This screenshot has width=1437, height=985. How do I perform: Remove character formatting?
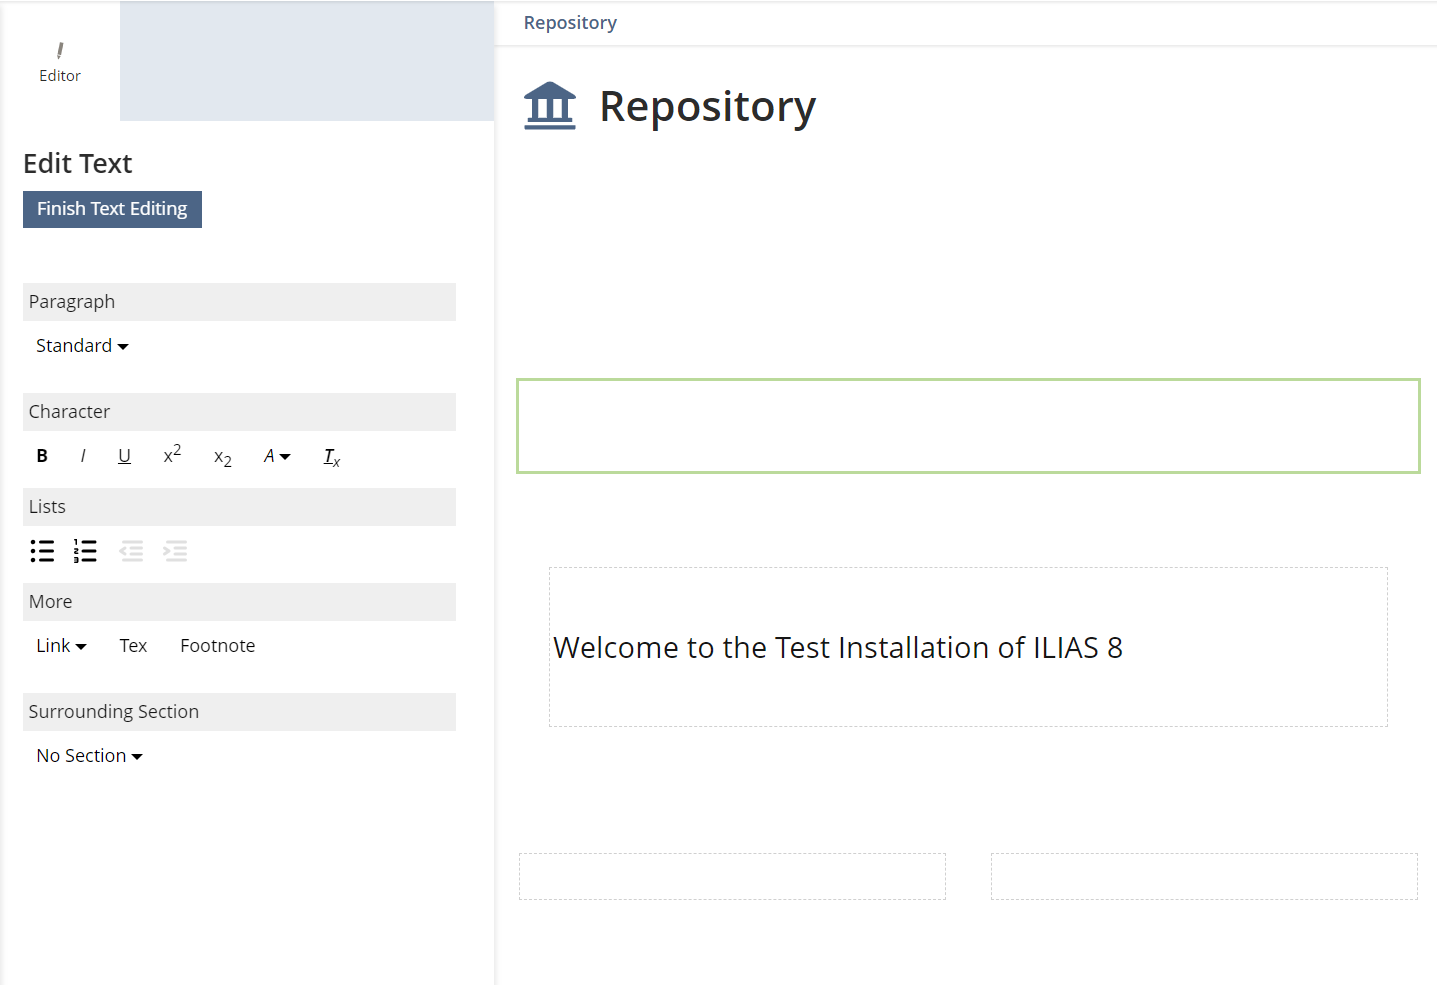click(x=331, y=457)
